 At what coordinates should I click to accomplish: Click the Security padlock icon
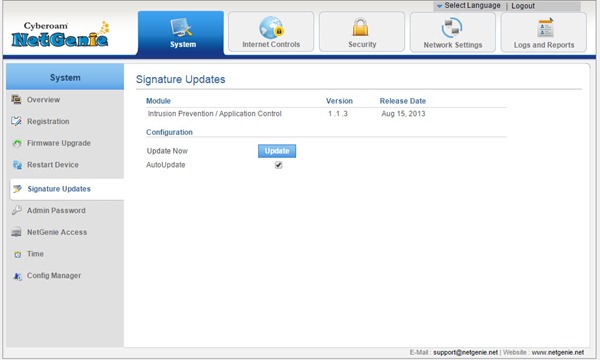pos(360,27)
